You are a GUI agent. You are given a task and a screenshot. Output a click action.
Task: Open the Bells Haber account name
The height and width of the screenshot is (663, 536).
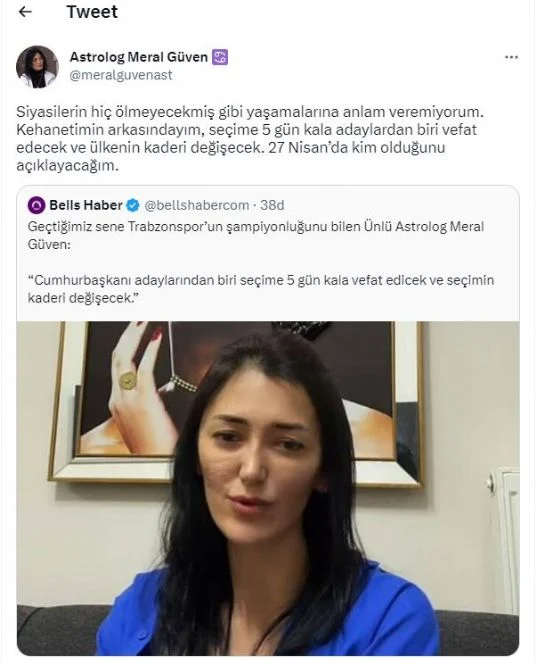(x=86, y=205)
